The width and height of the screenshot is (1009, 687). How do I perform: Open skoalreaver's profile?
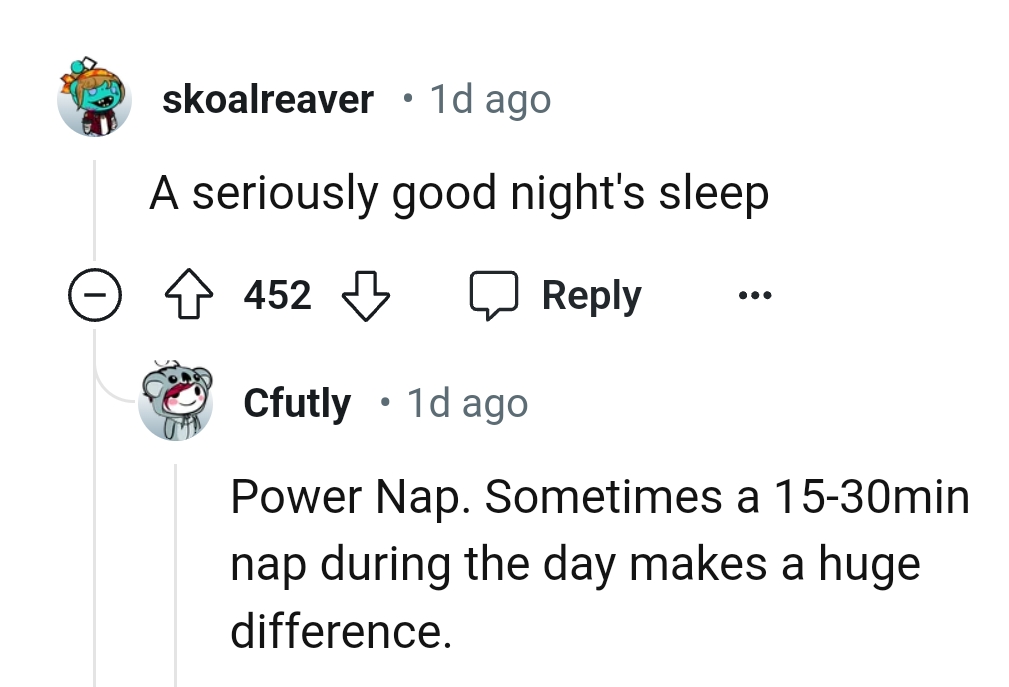(267, 98)
